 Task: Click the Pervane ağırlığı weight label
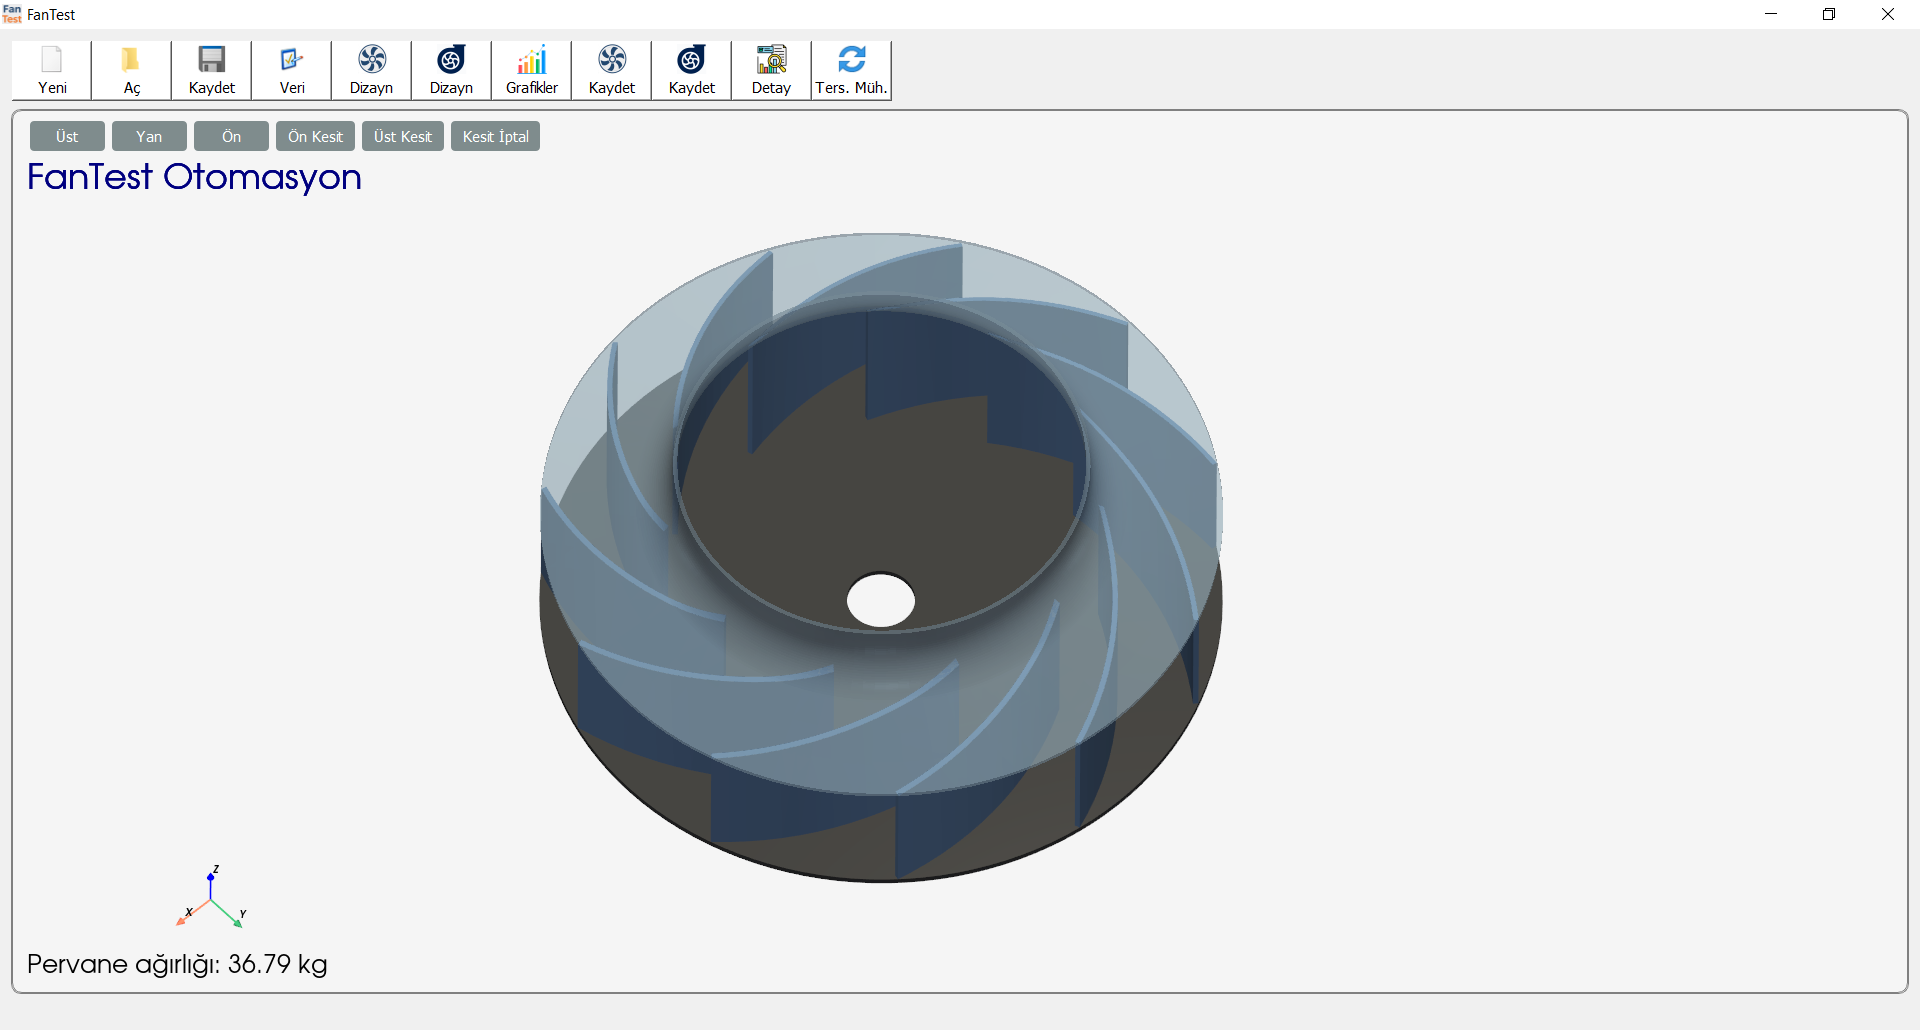[176, 964]
